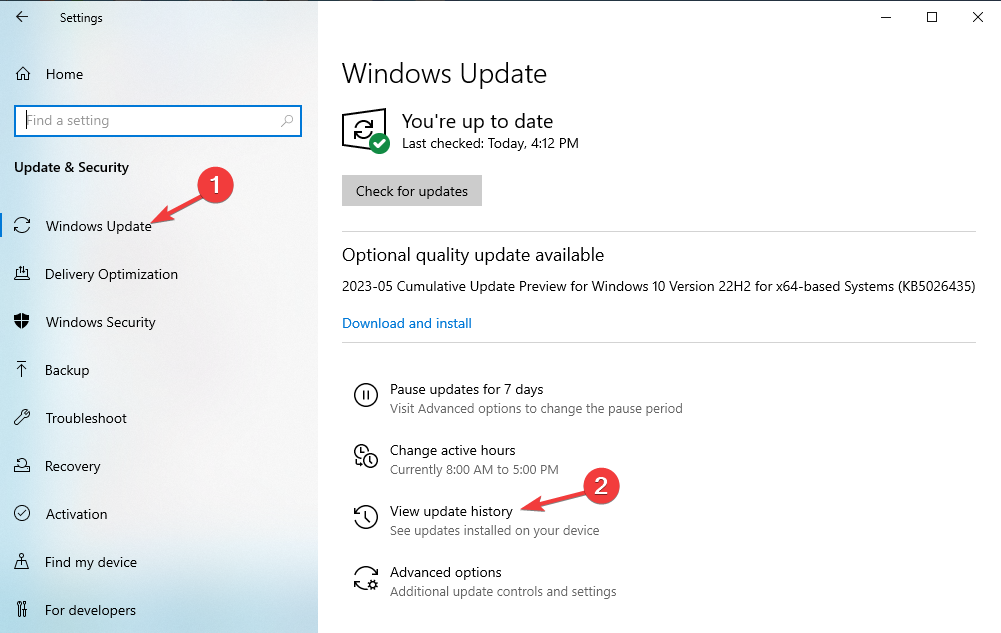Click the 'Update & Security' section heading

72,167
